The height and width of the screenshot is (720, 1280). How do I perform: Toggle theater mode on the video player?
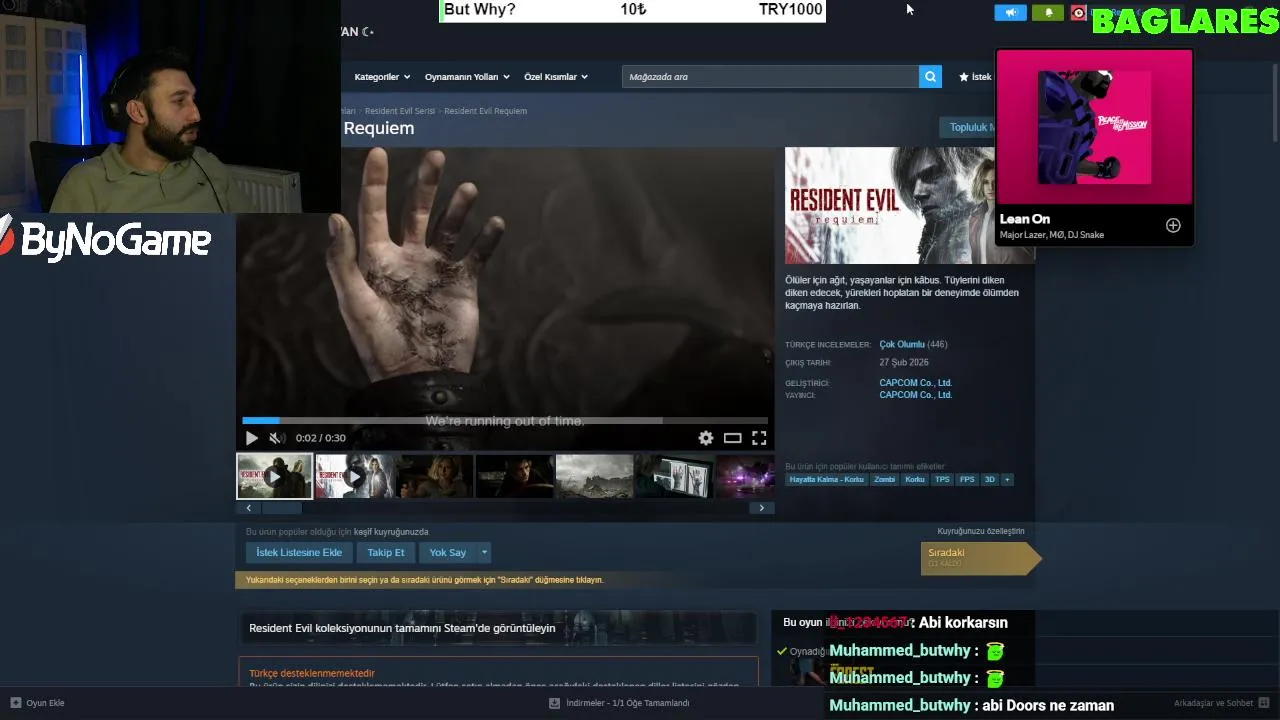732,438
